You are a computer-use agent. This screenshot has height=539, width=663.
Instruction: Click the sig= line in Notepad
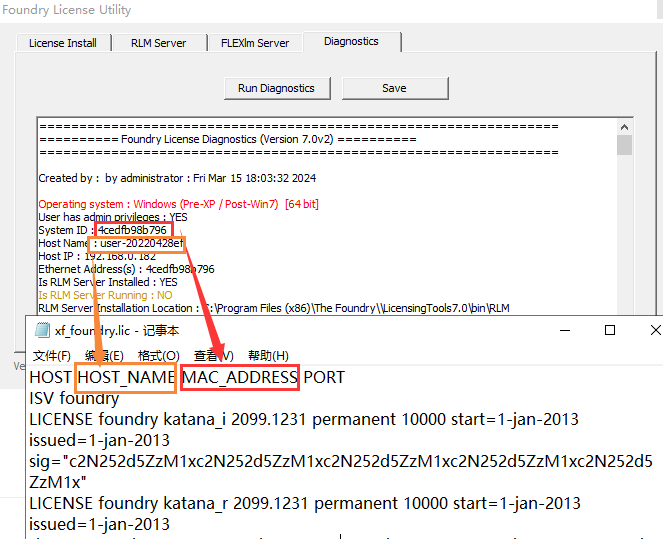tap(341, 461)
